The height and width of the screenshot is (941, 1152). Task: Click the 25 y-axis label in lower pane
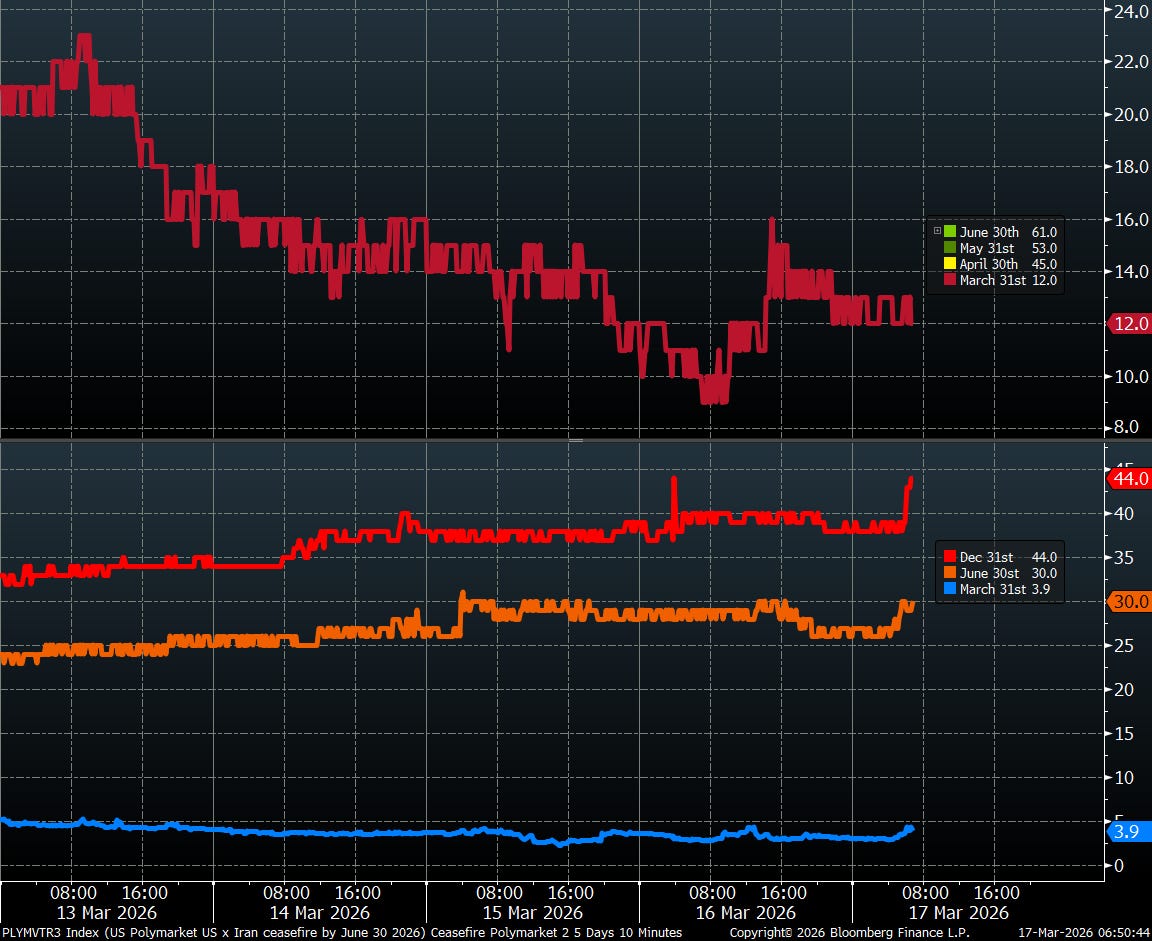coord(1124,645)
